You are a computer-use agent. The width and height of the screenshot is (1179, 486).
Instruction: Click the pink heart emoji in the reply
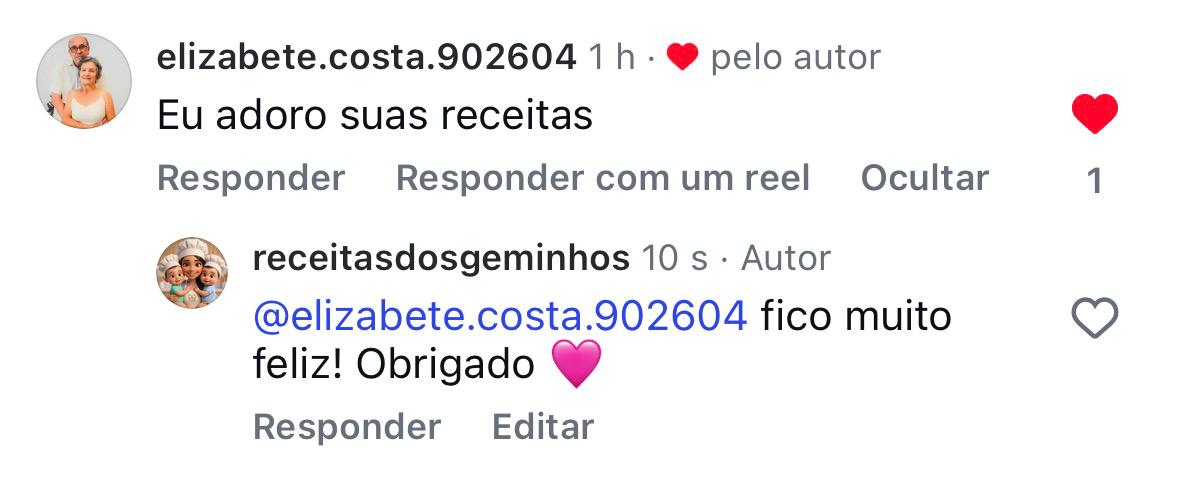(576, 364)
